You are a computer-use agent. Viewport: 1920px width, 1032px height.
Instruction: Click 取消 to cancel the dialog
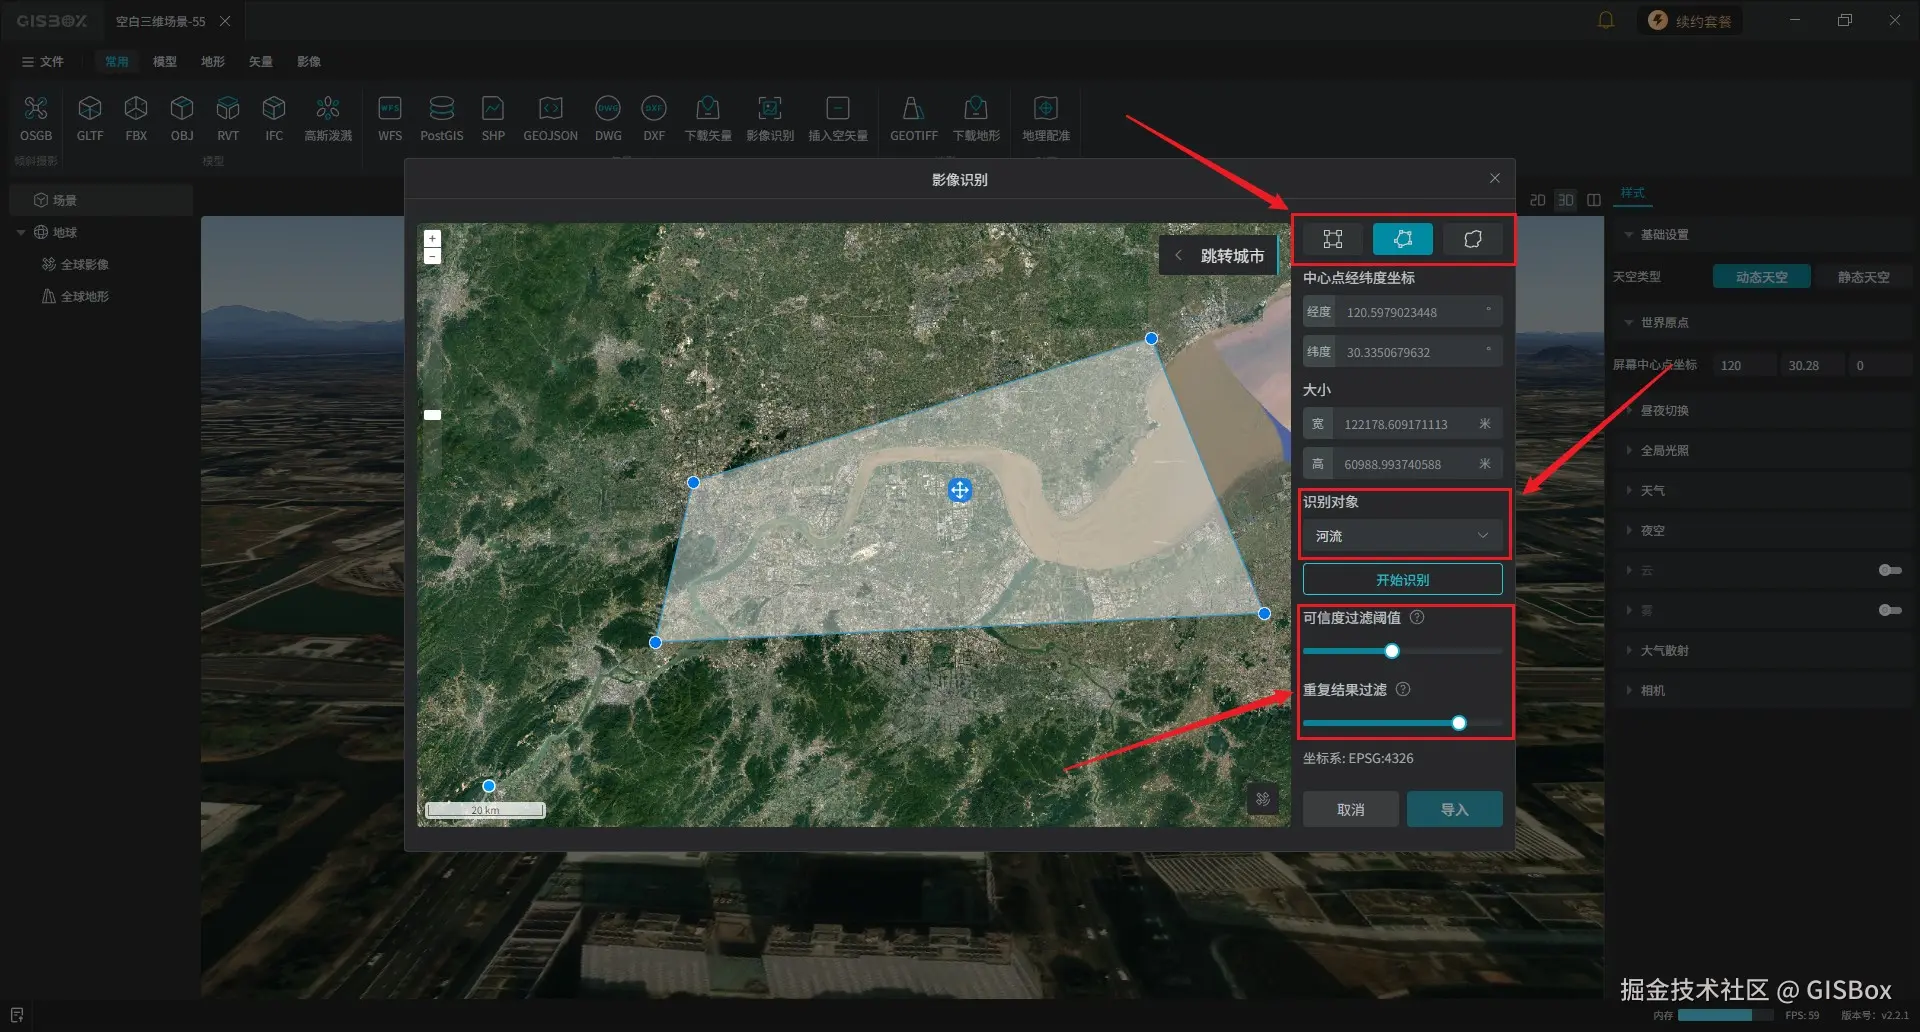click(1350, 810)
